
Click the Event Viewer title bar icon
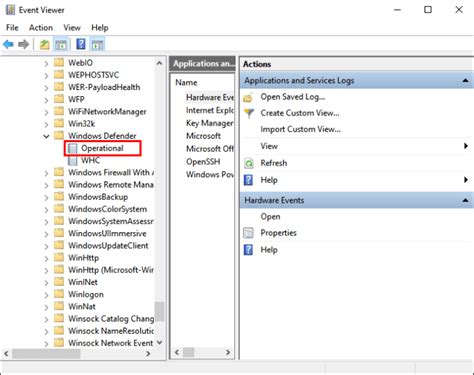click(x=10, y=10)
